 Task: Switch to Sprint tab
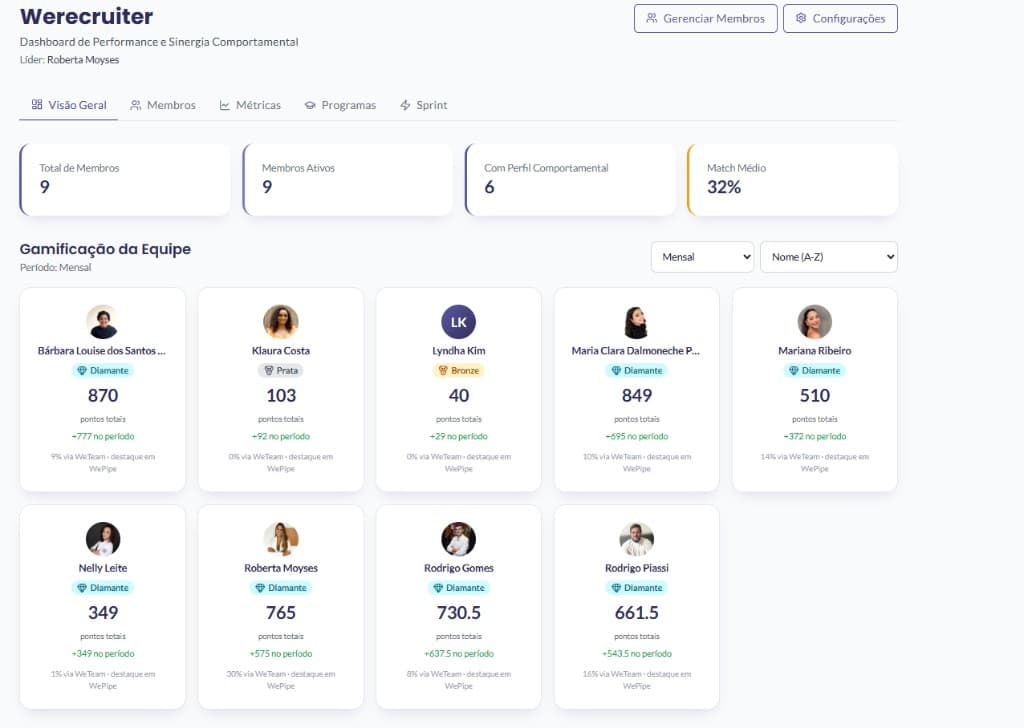click(x=424, y=105)
